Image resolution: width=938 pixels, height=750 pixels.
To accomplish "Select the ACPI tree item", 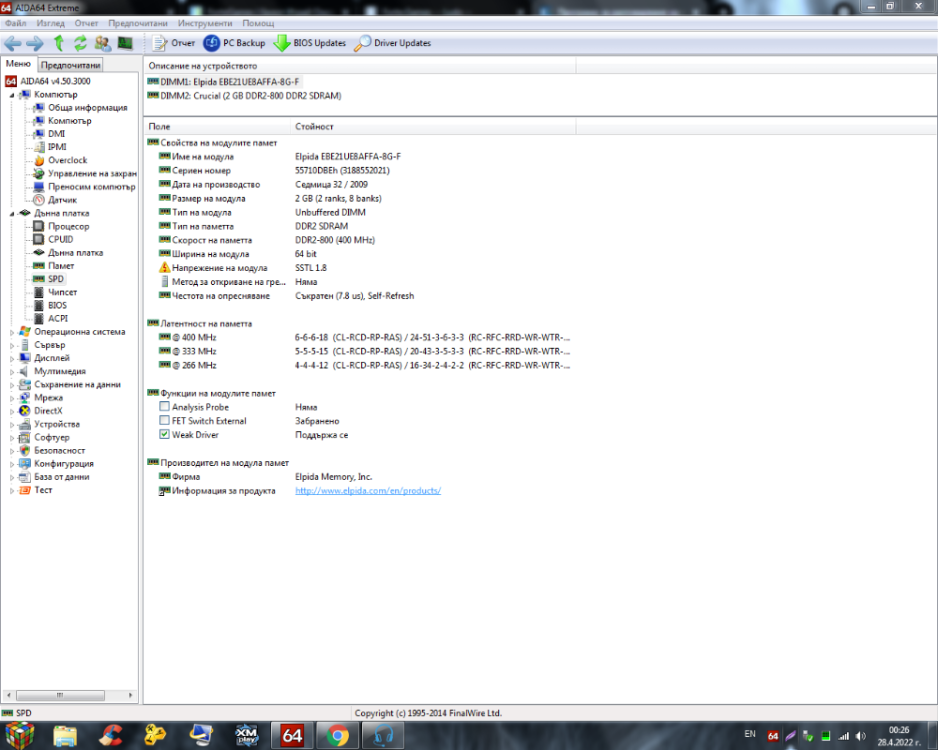I will (x=58, y=318).
